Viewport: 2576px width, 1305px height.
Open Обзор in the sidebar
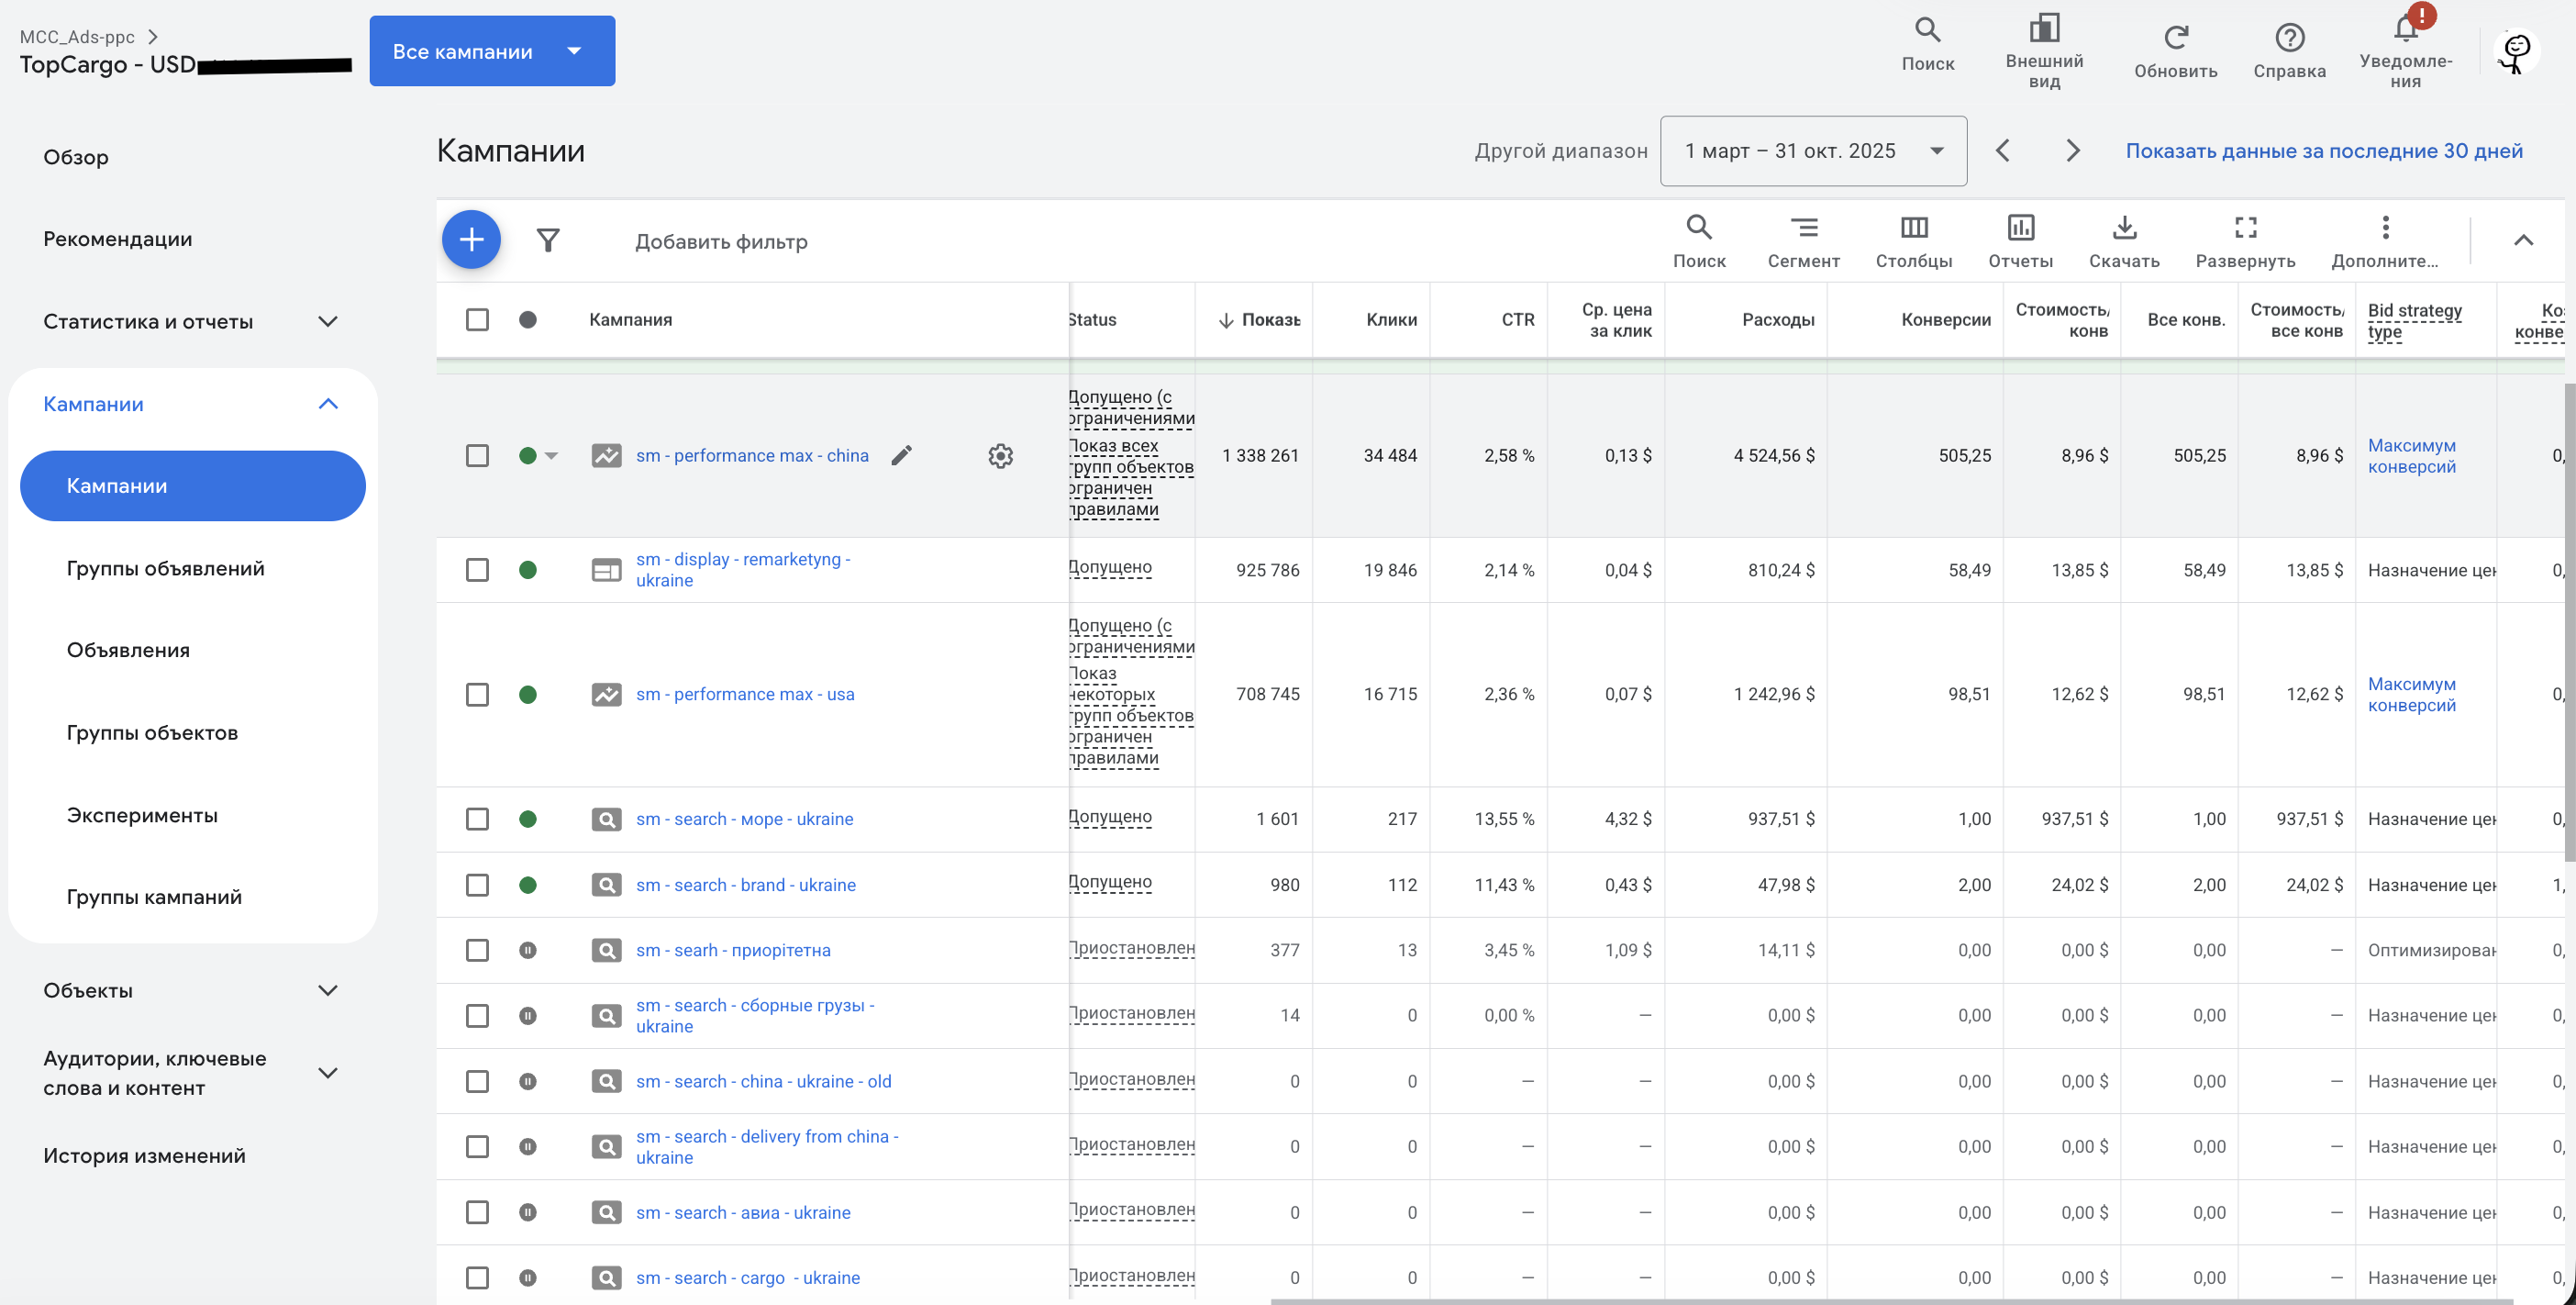coord(76,157)
